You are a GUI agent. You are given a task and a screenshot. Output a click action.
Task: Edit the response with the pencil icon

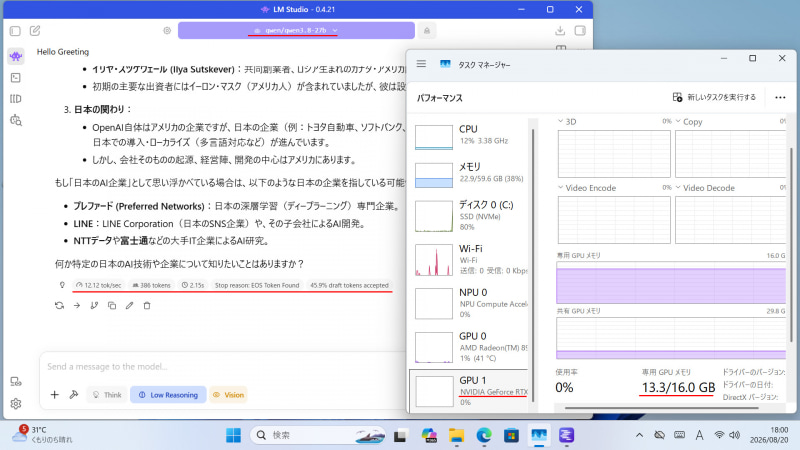coord(130,306)
